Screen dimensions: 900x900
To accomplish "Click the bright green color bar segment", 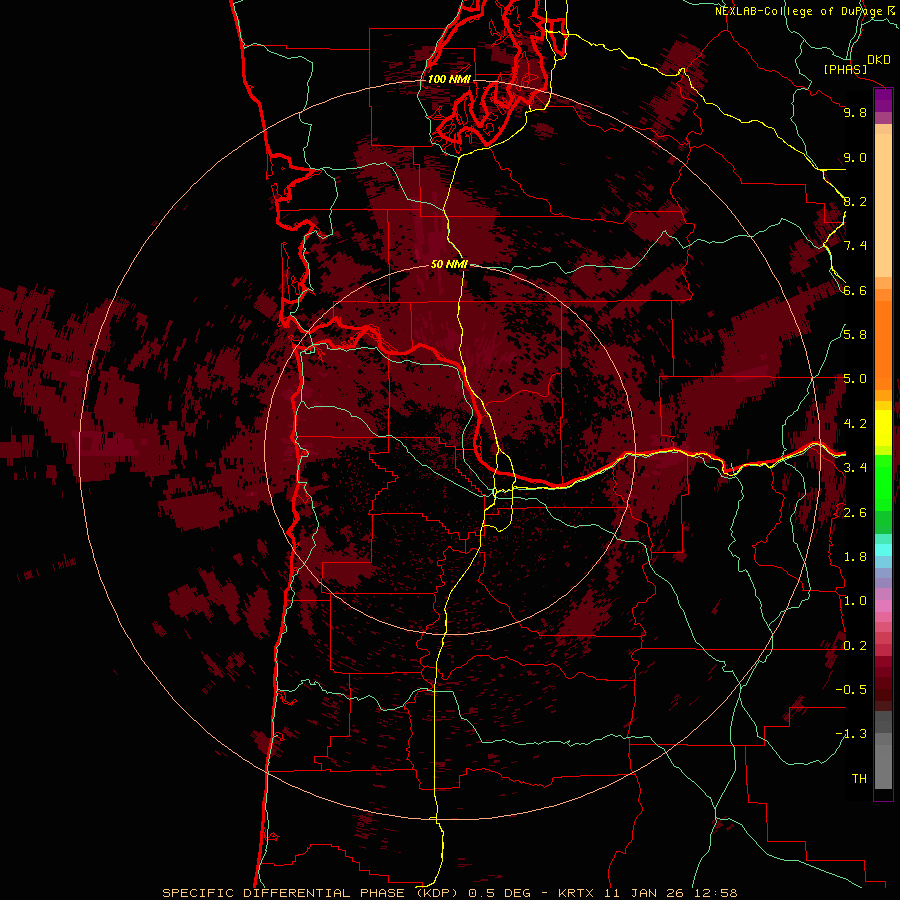I will point(883,481).
